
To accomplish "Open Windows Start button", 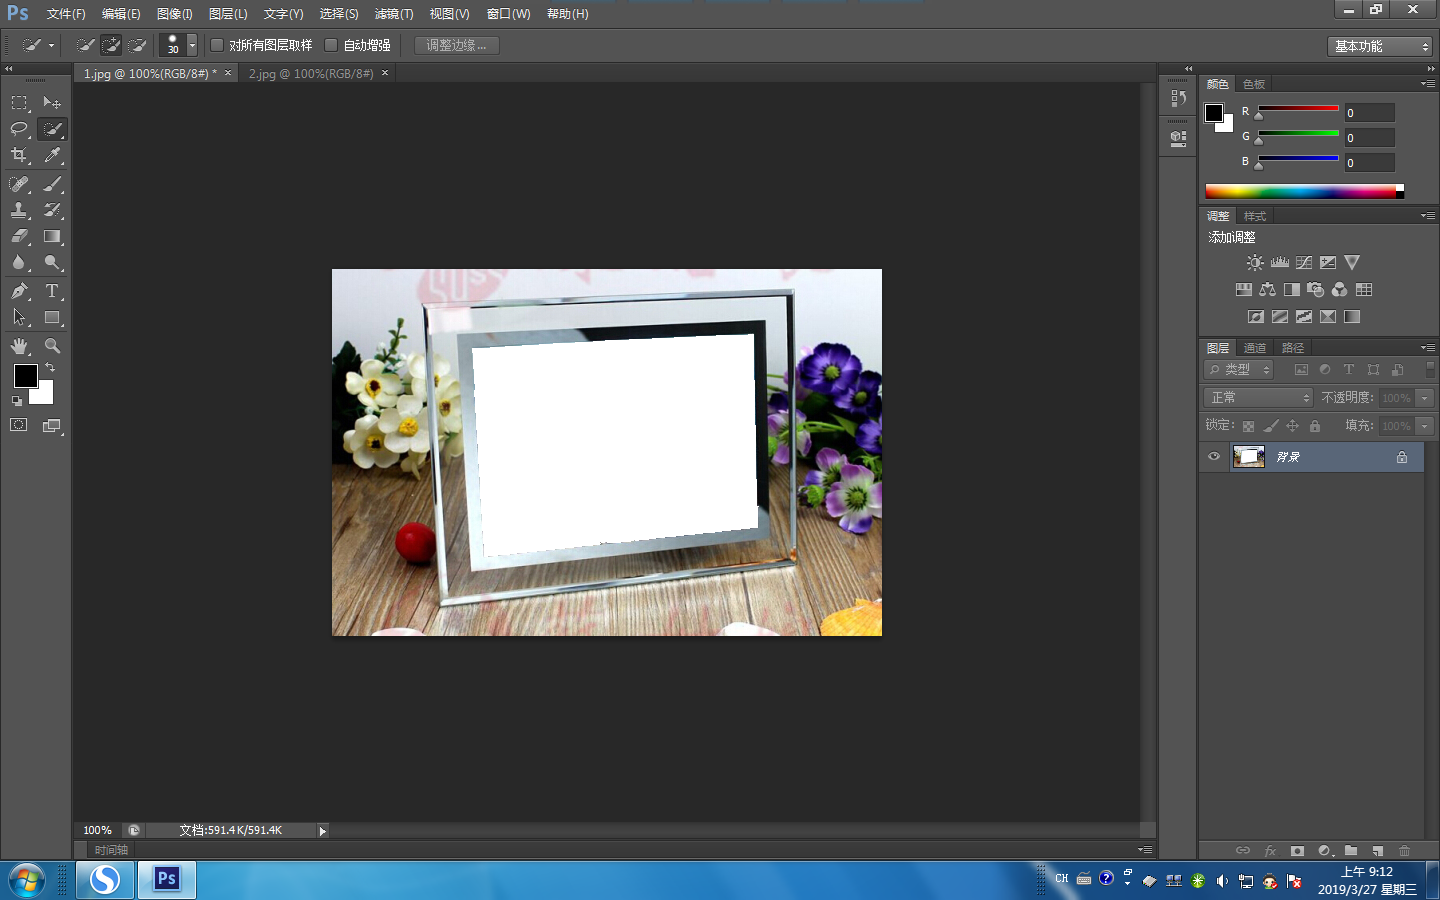I will [27, 880].
